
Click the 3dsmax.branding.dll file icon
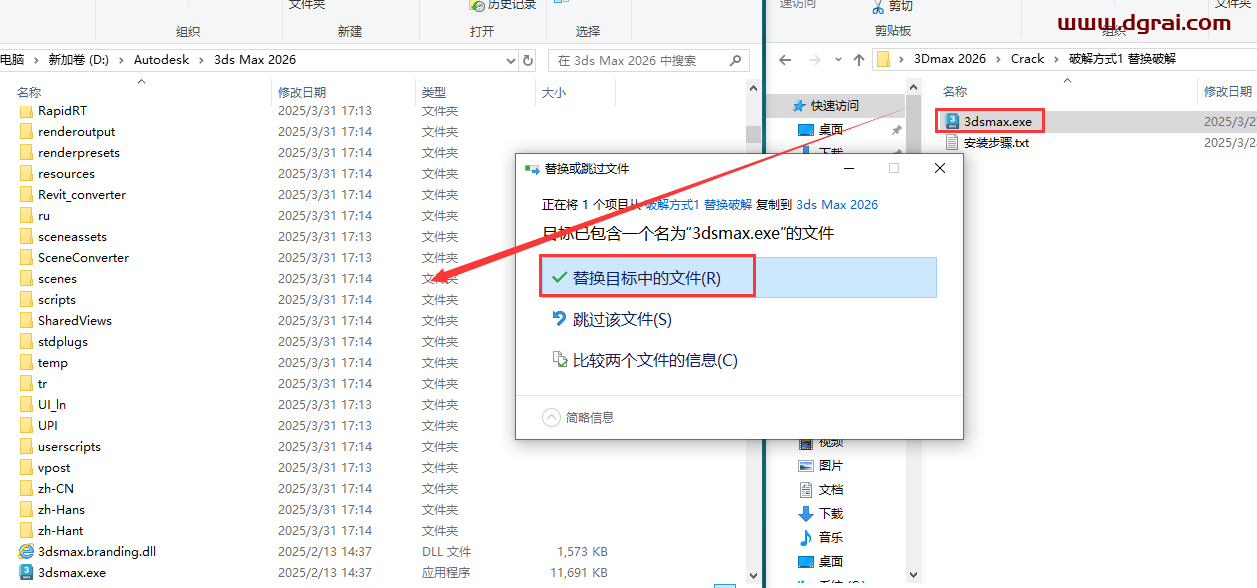click(27, 551)
